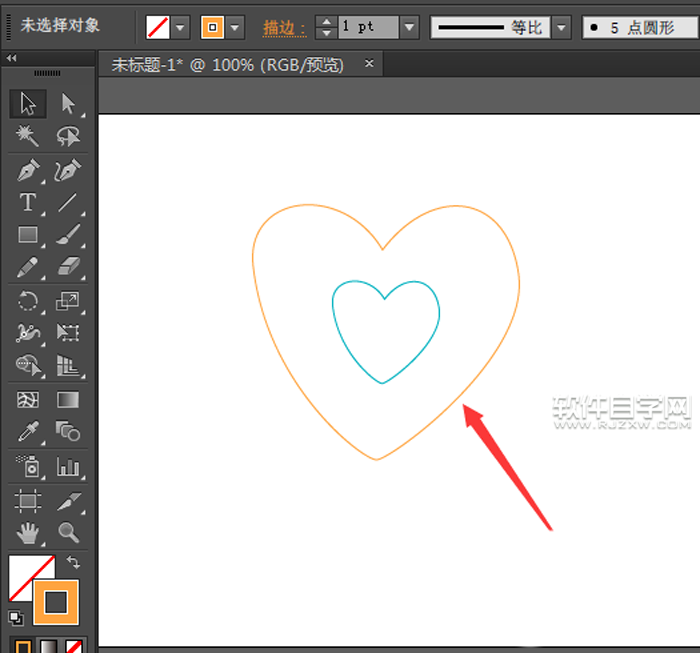Switch to the 未标题-1 document tab
This screenshot has height=653, width=700.
pyautogui.click(x=227, y=65)
